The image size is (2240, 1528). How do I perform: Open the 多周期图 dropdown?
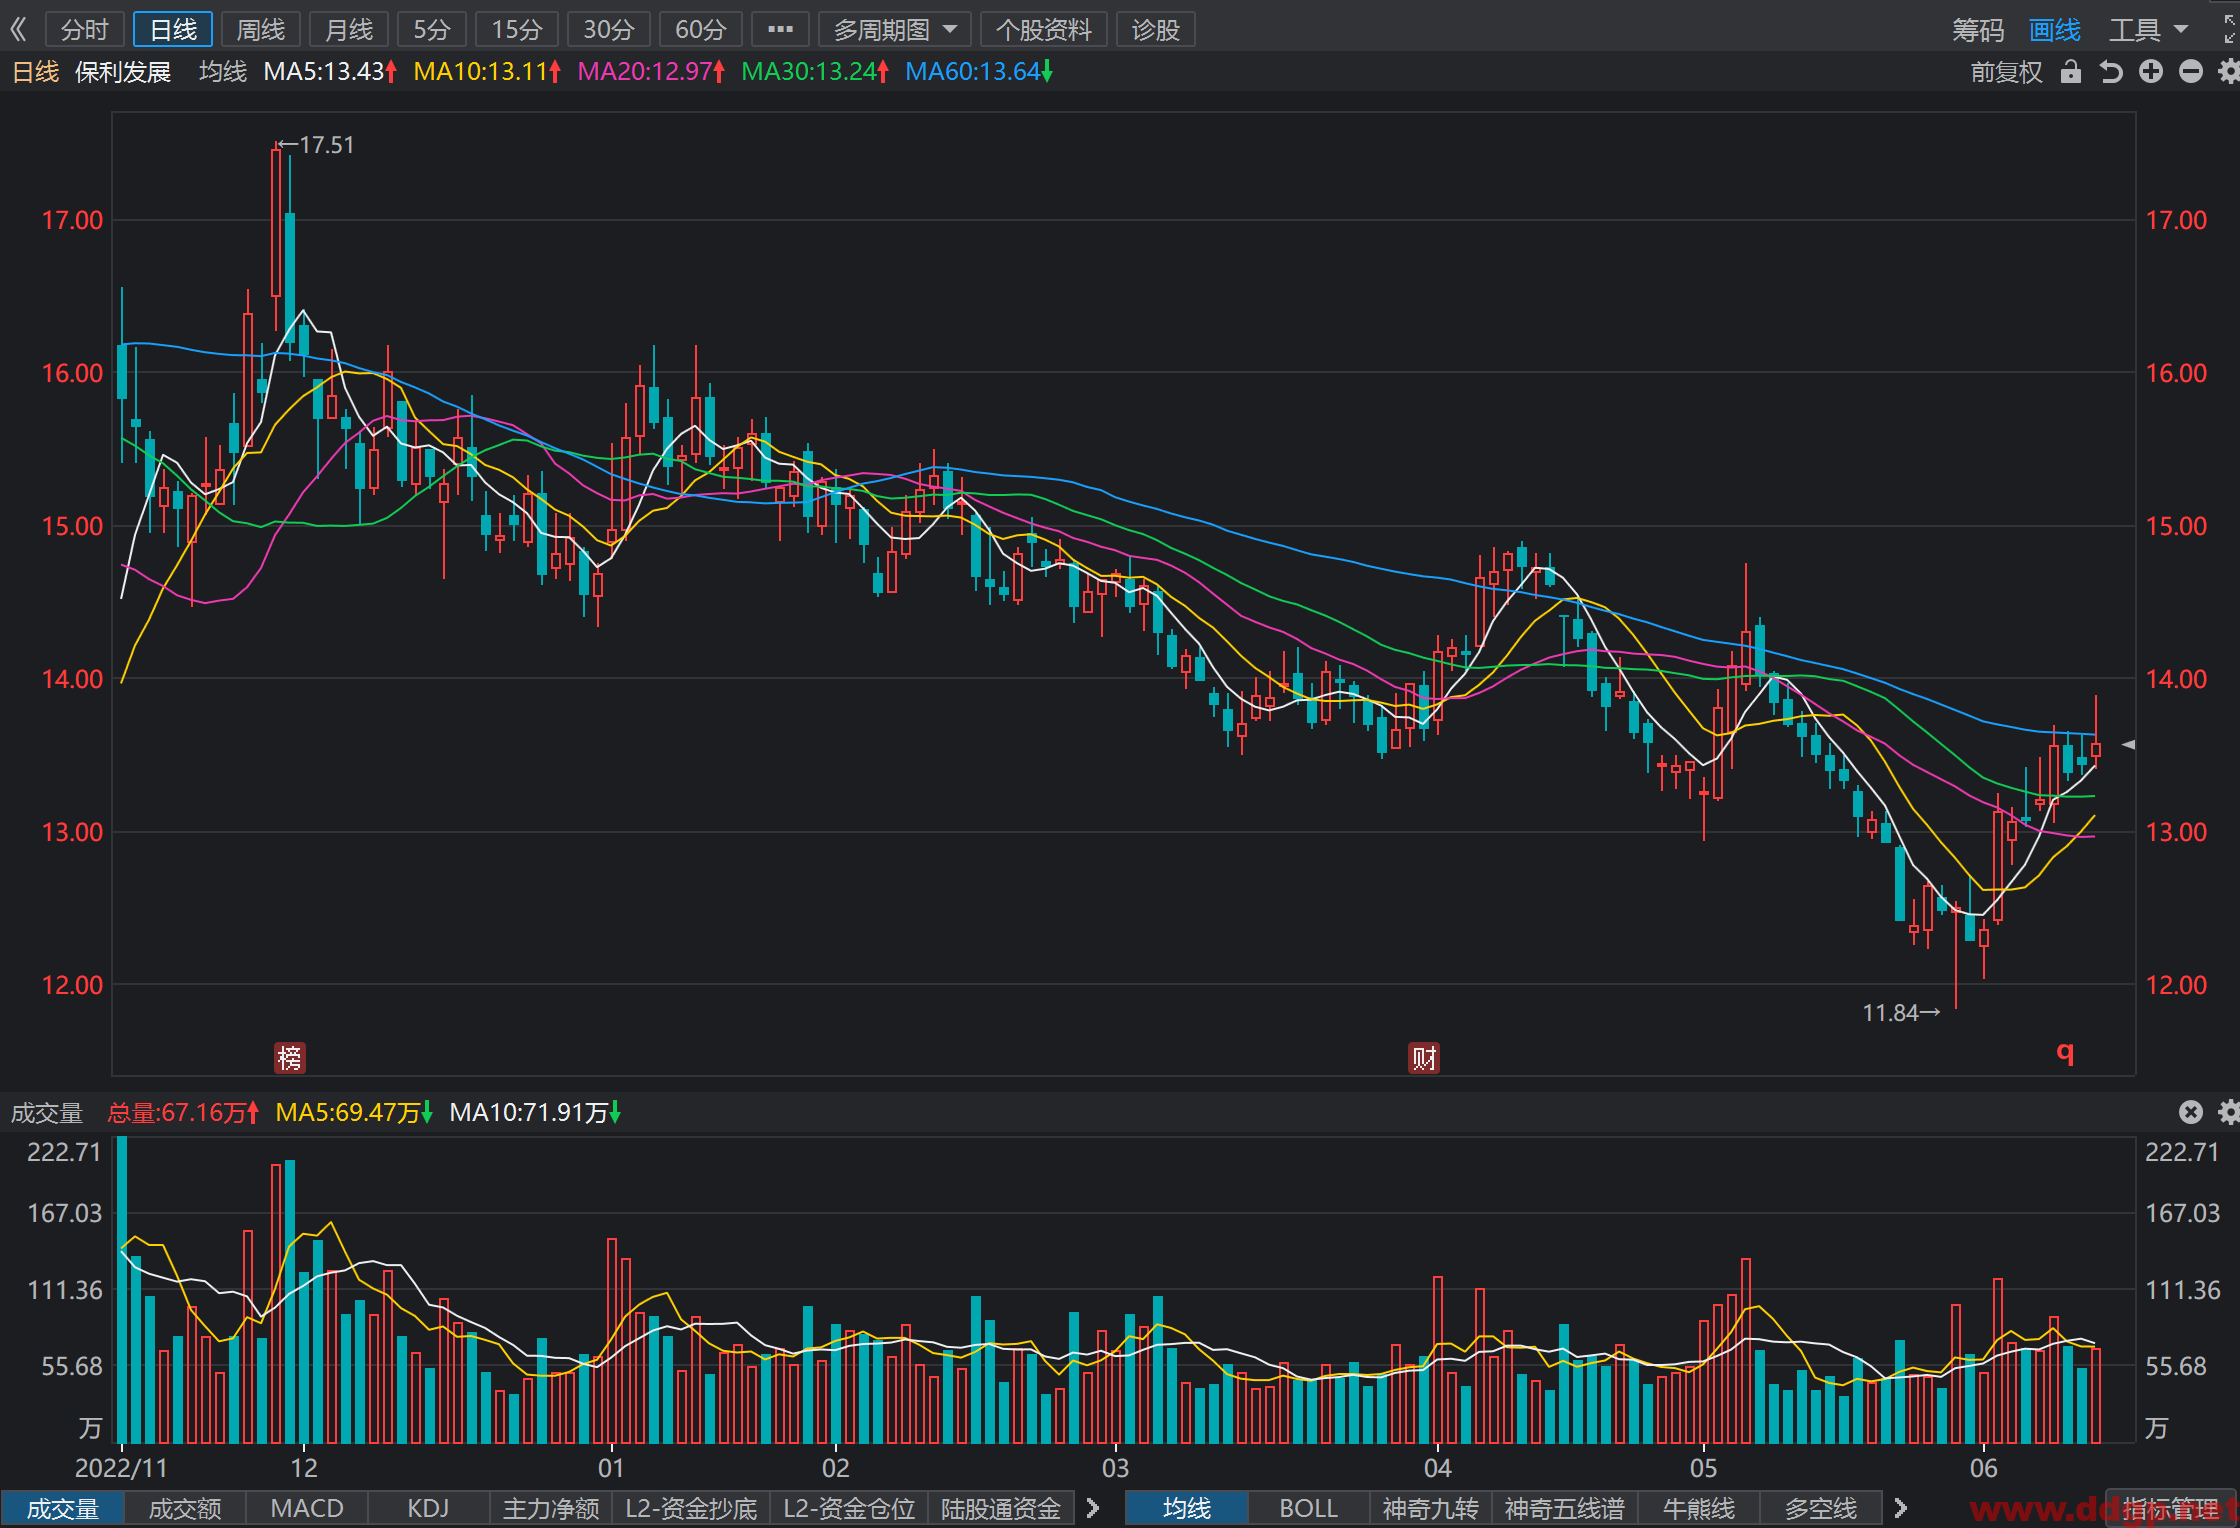pyautogui.click(x=895, y=30)
